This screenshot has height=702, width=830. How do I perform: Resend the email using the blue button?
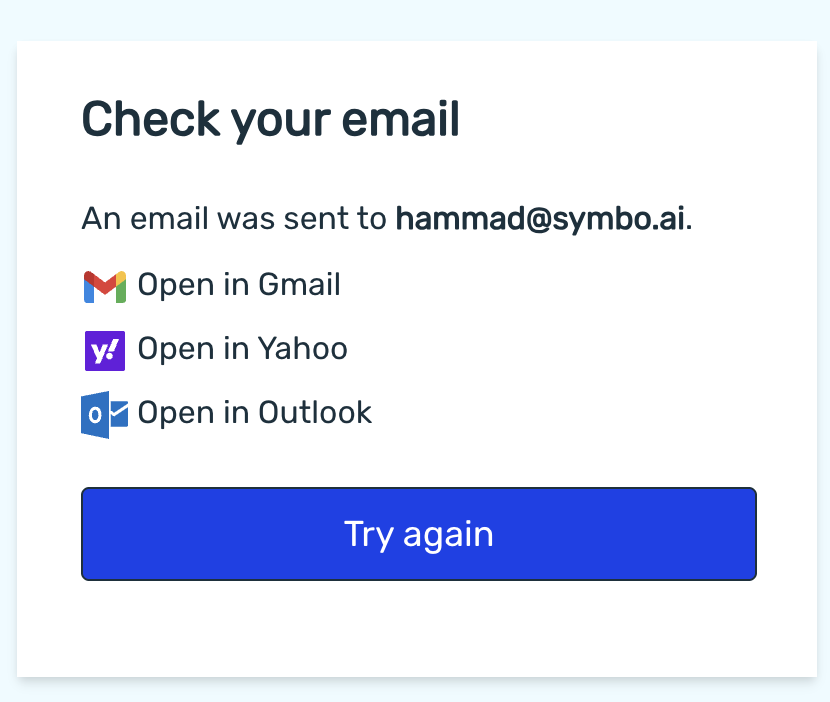coord(419,534)
